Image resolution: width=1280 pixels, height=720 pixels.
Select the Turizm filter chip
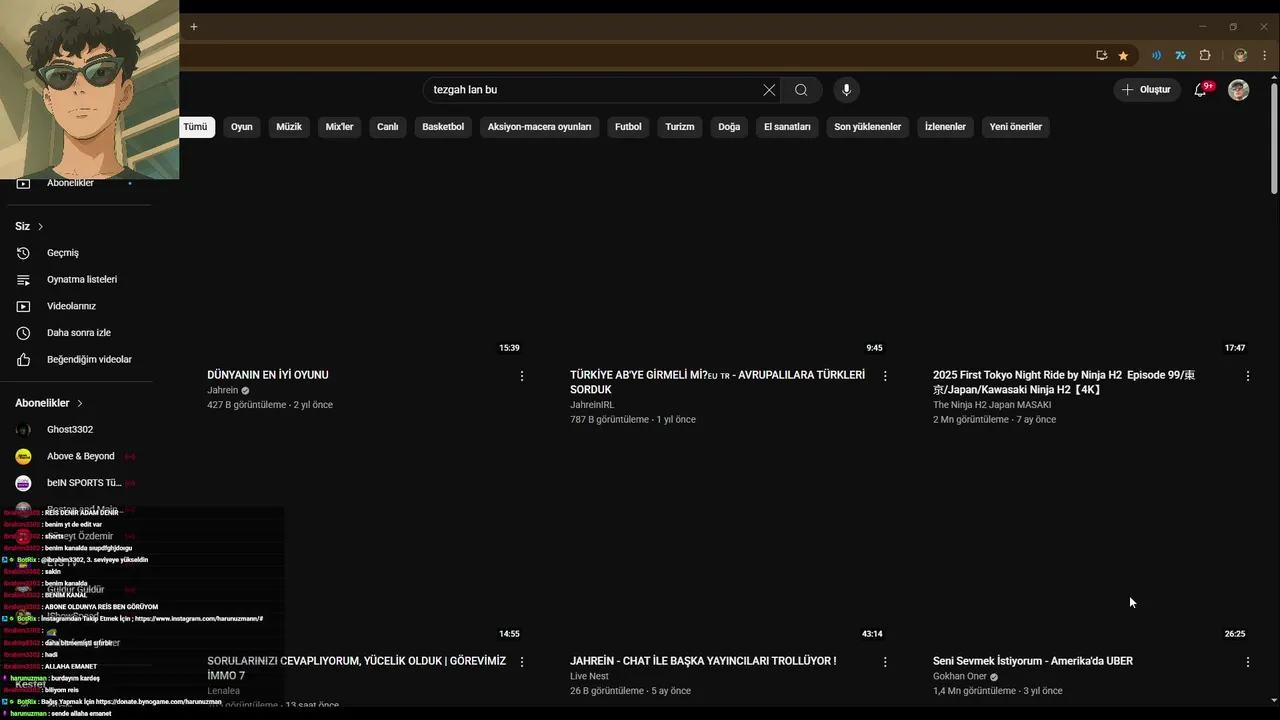point(680,127)
